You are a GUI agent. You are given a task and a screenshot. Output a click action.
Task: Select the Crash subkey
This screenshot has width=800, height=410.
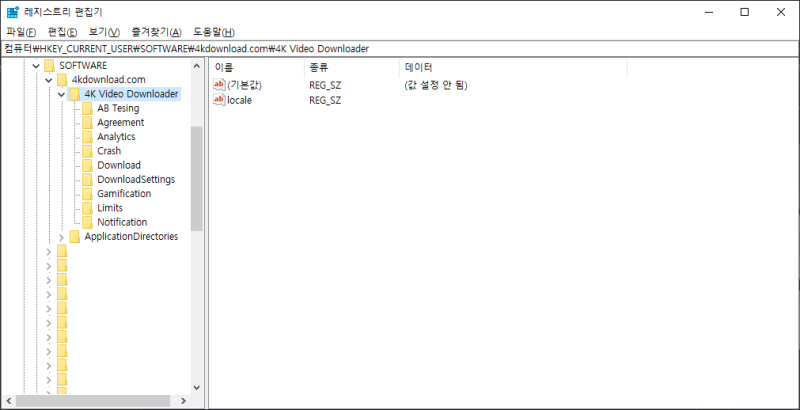(109, 151)
